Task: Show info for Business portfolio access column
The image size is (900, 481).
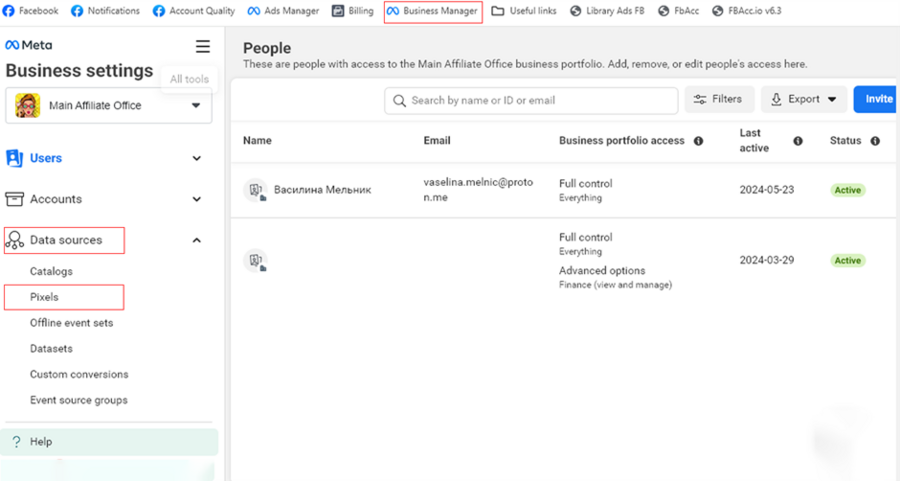Action: [699, 141]
